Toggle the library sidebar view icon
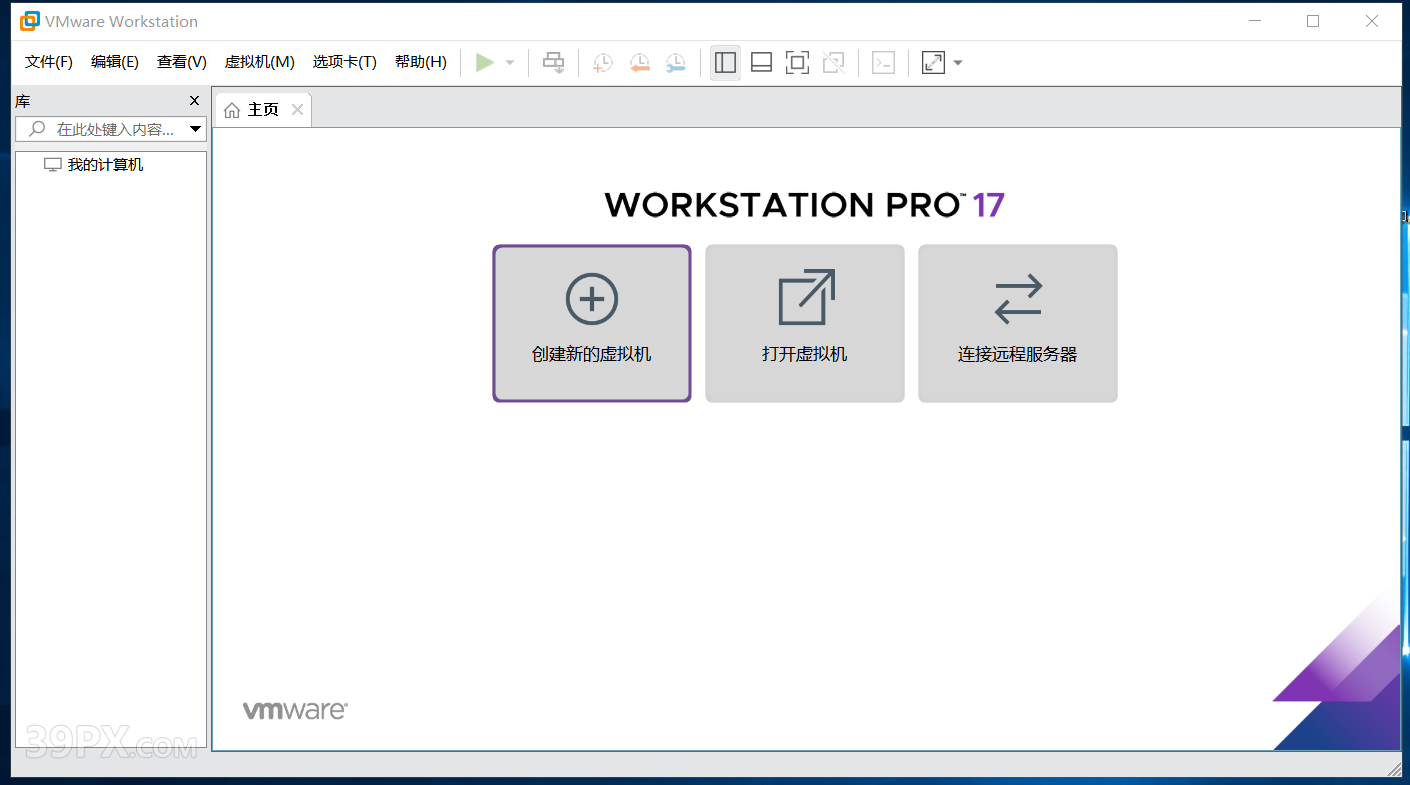The height and width of the screenshot is (785, 1410). pos(725,62)
